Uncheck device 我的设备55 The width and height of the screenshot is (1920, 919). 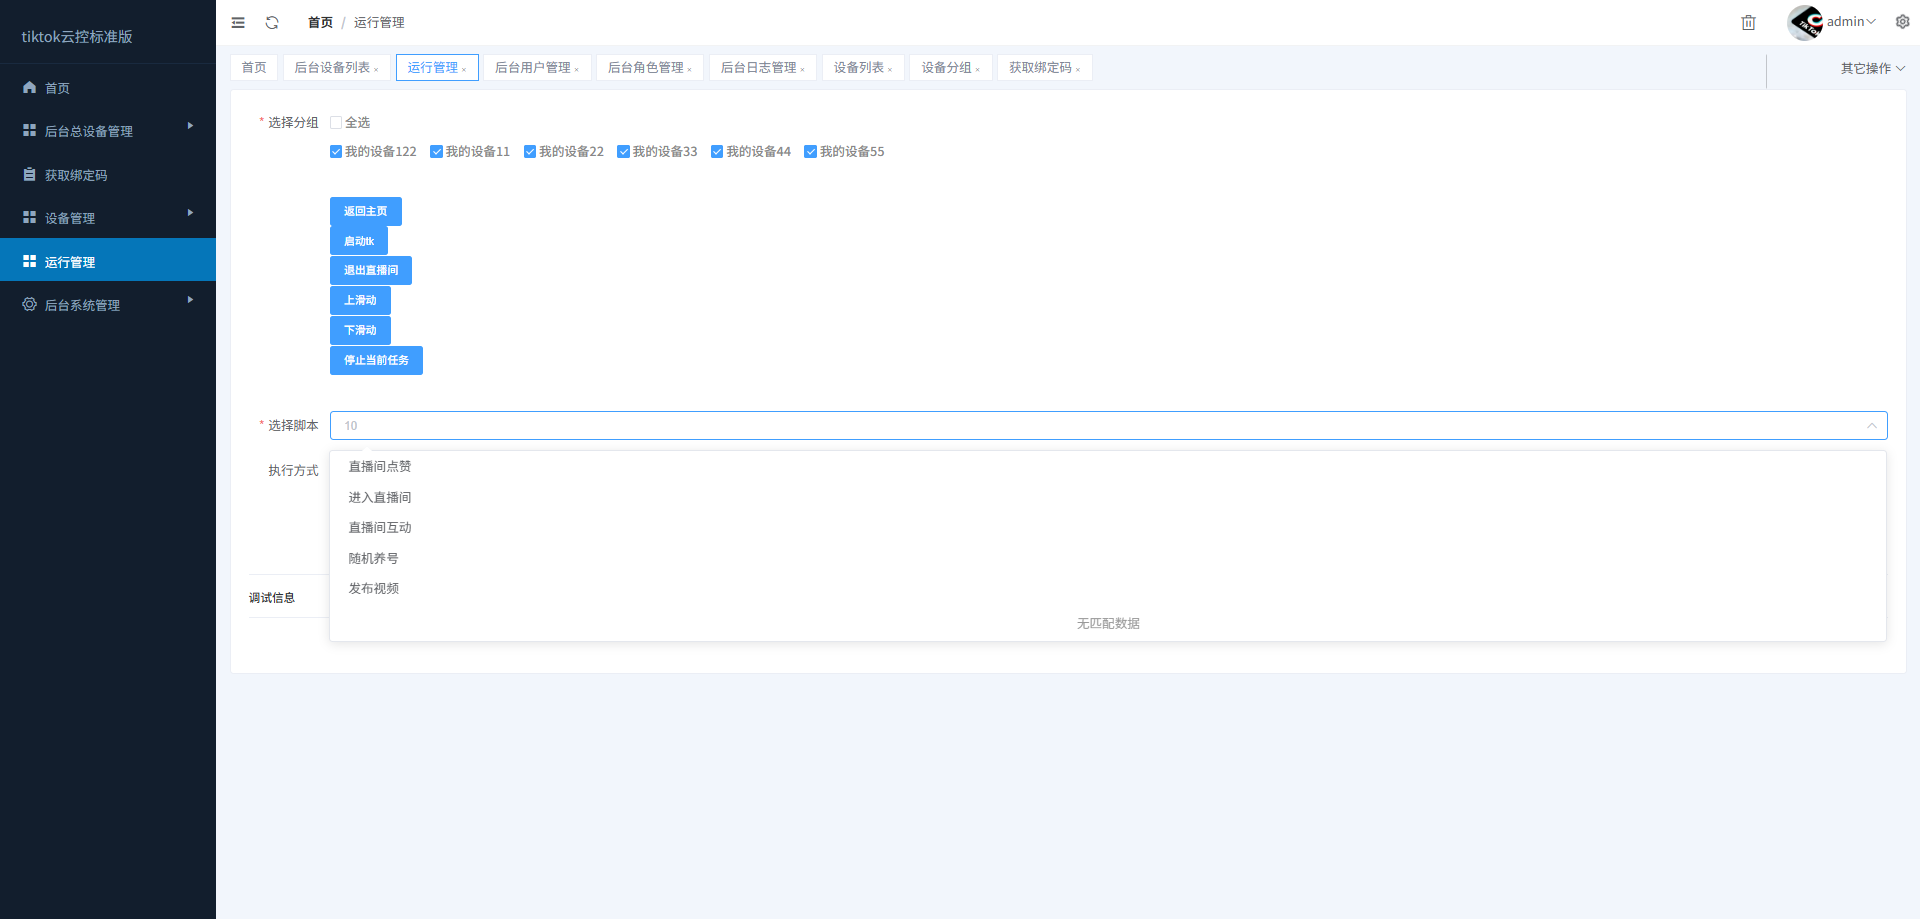811,151
